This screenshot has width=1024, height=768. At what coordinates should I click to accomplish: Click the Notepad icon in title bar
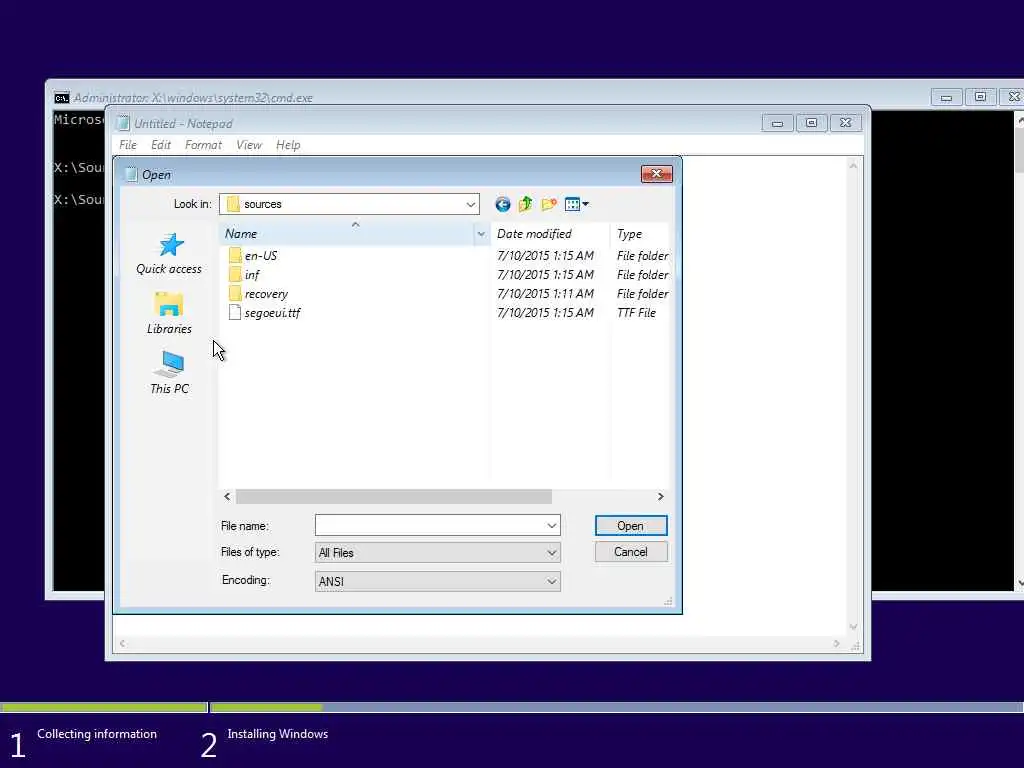click(123, 123)
